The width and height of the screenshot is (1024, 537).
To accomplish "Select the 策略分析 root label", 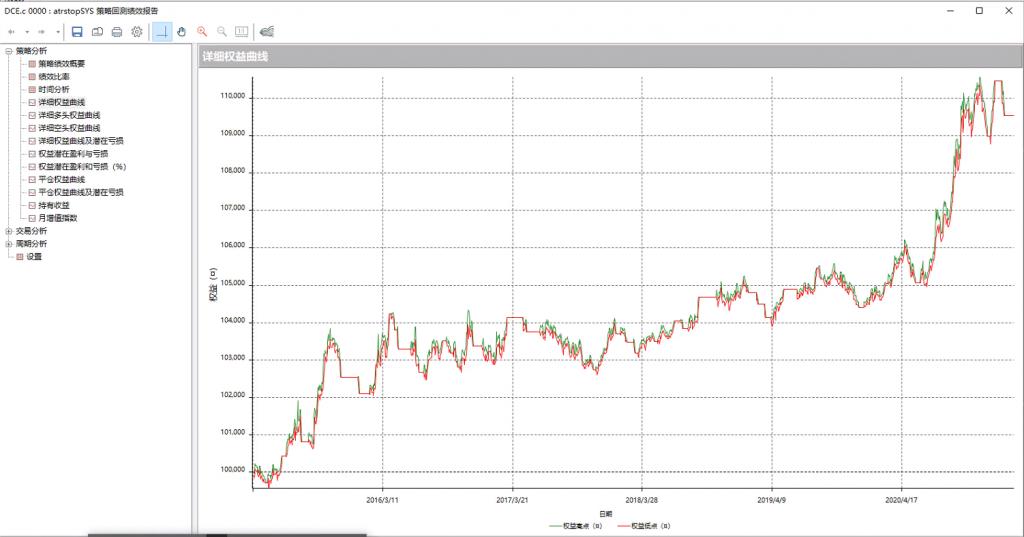I will 31,51.
